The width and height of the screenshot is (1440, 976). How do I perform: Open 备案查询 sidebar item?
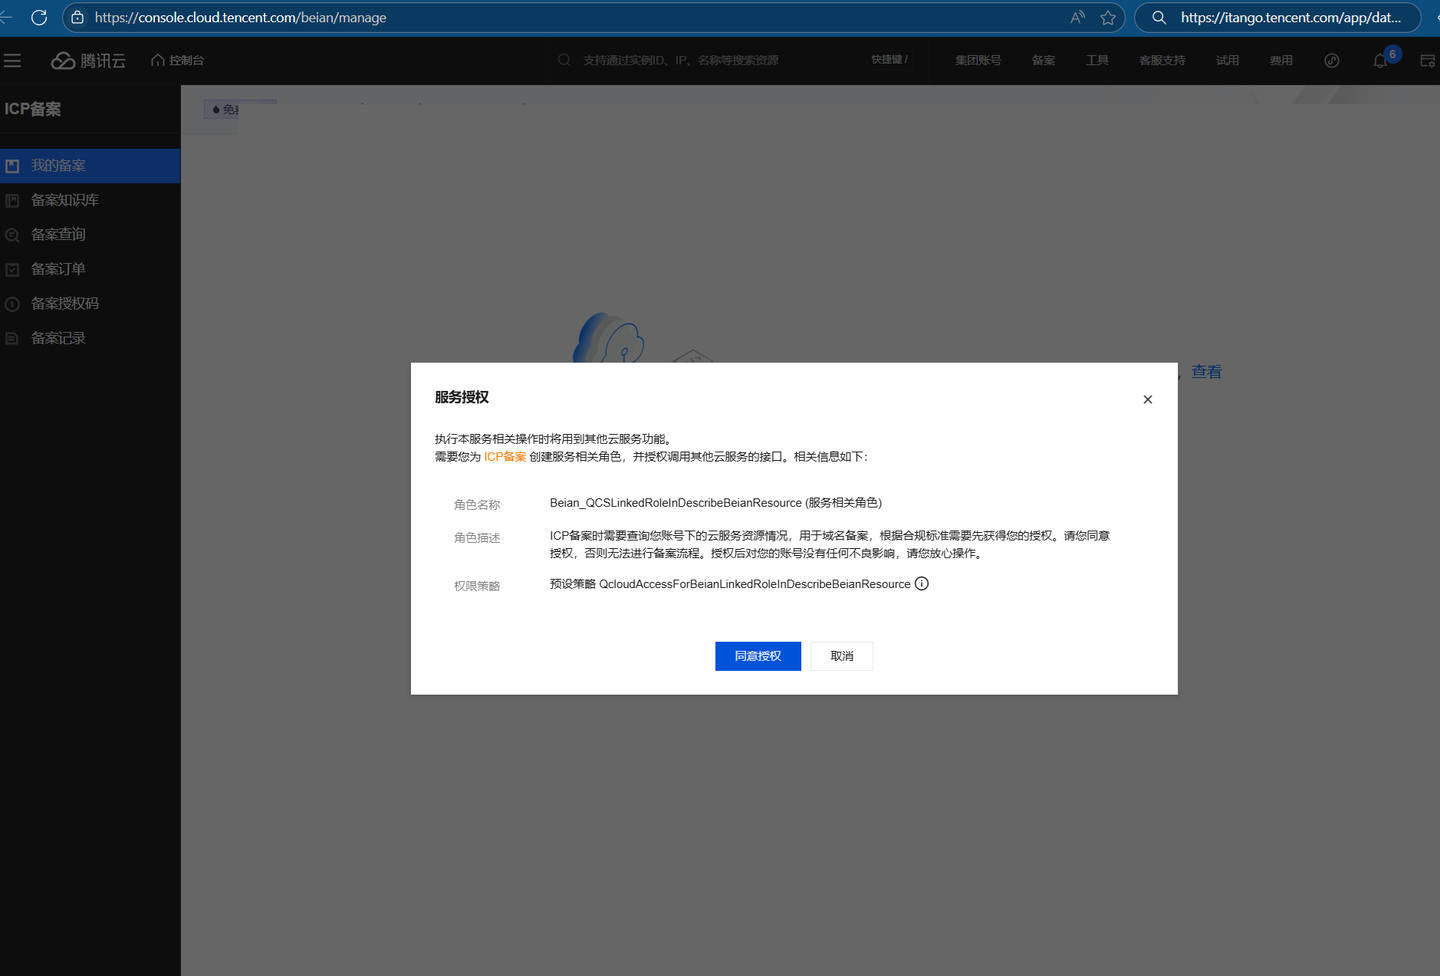pyautogui.click(x=58, y=234)
